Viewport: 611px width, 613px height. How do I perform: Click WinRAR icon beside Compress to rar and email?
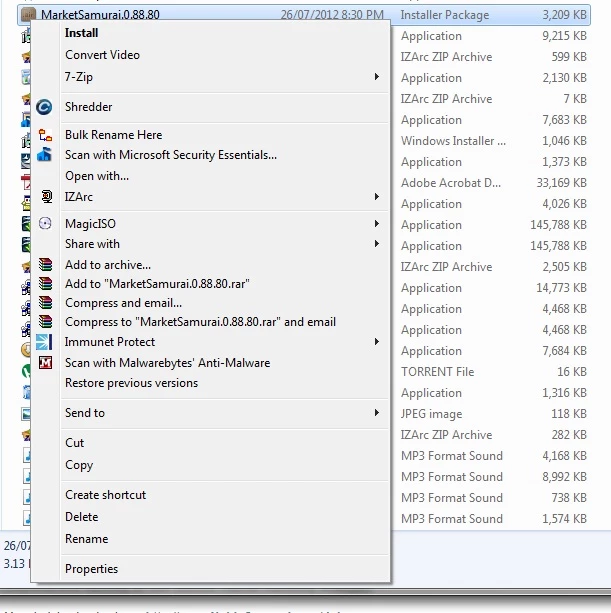(45, 321)
